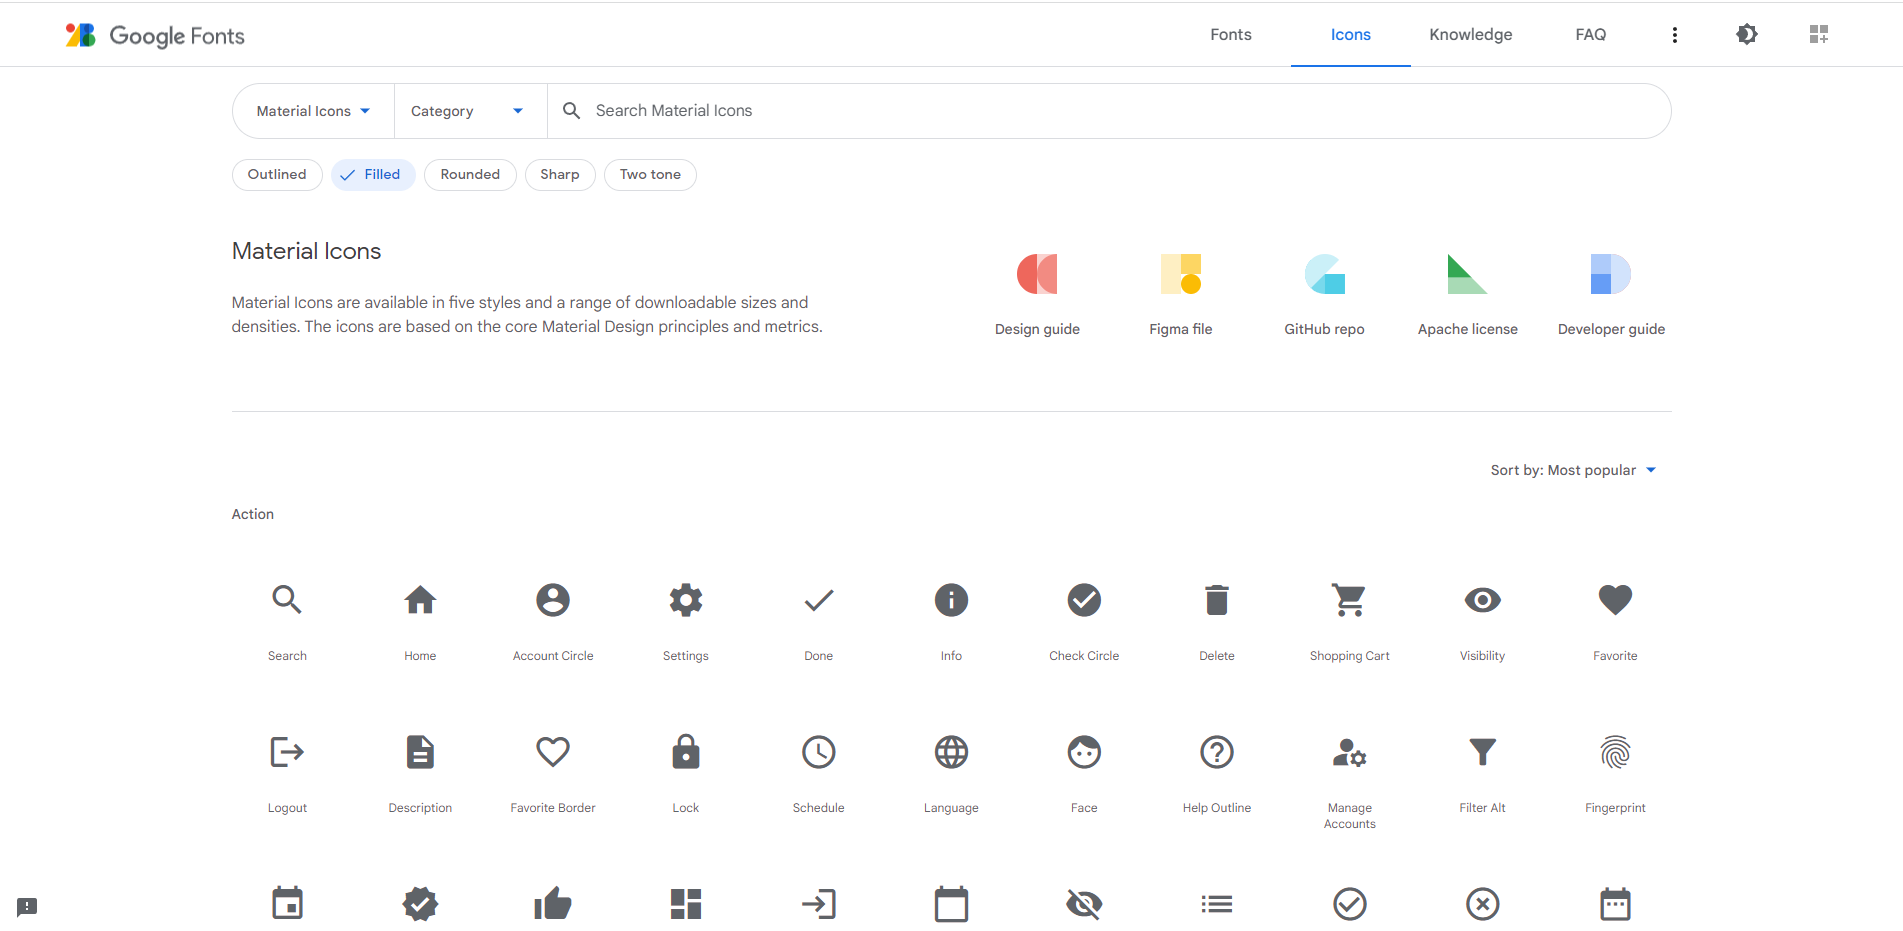Expand the Category dropdown

[470, 111]
